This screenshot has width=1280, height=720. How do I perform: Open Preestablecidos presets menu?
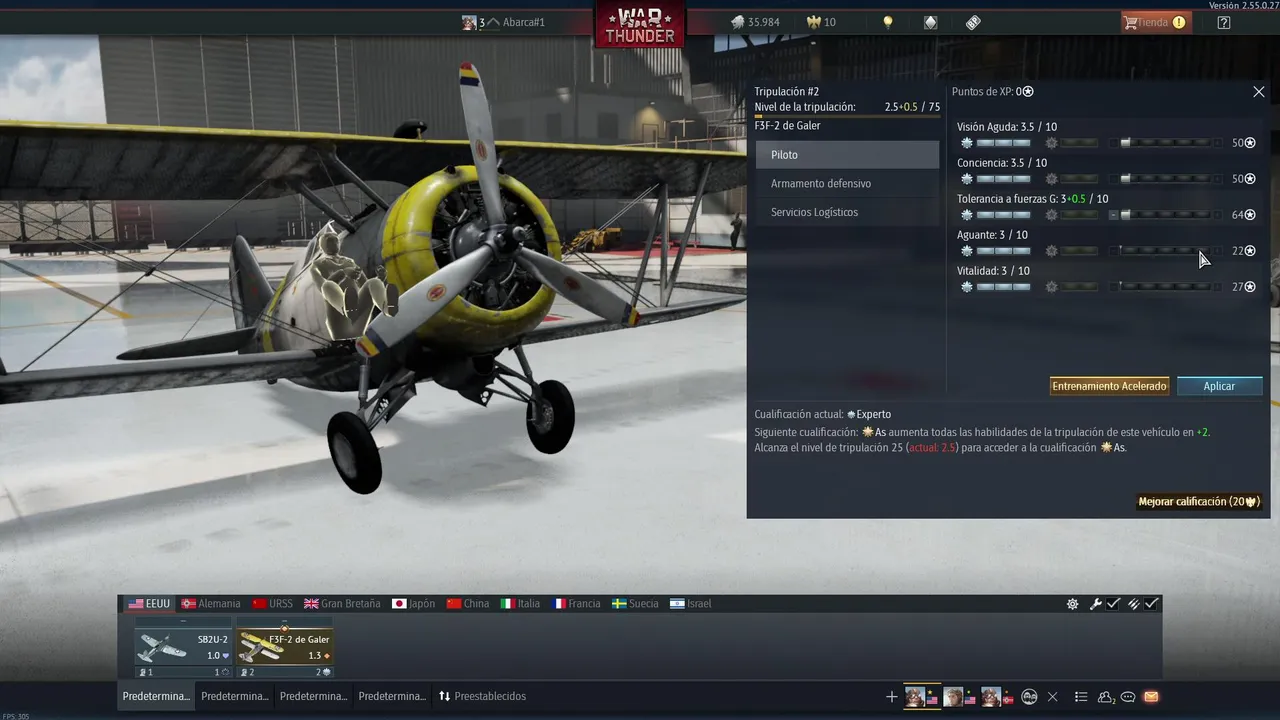[x=482, y=696]
